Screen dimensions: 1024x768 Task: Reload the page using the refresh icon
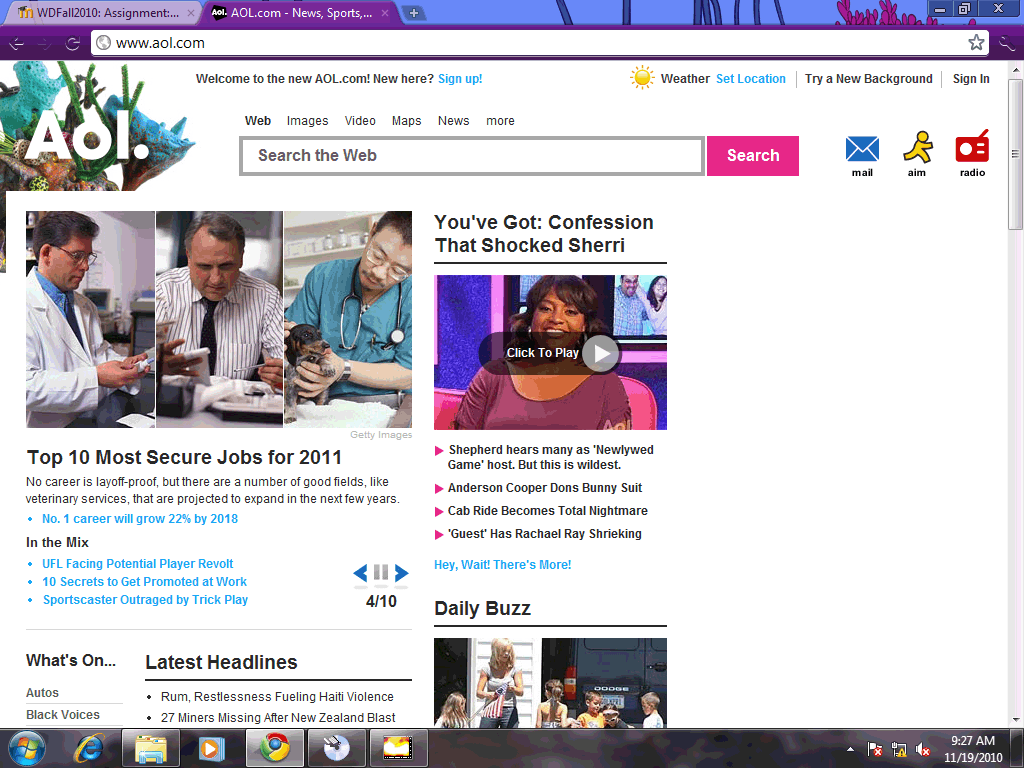[72, 43]
